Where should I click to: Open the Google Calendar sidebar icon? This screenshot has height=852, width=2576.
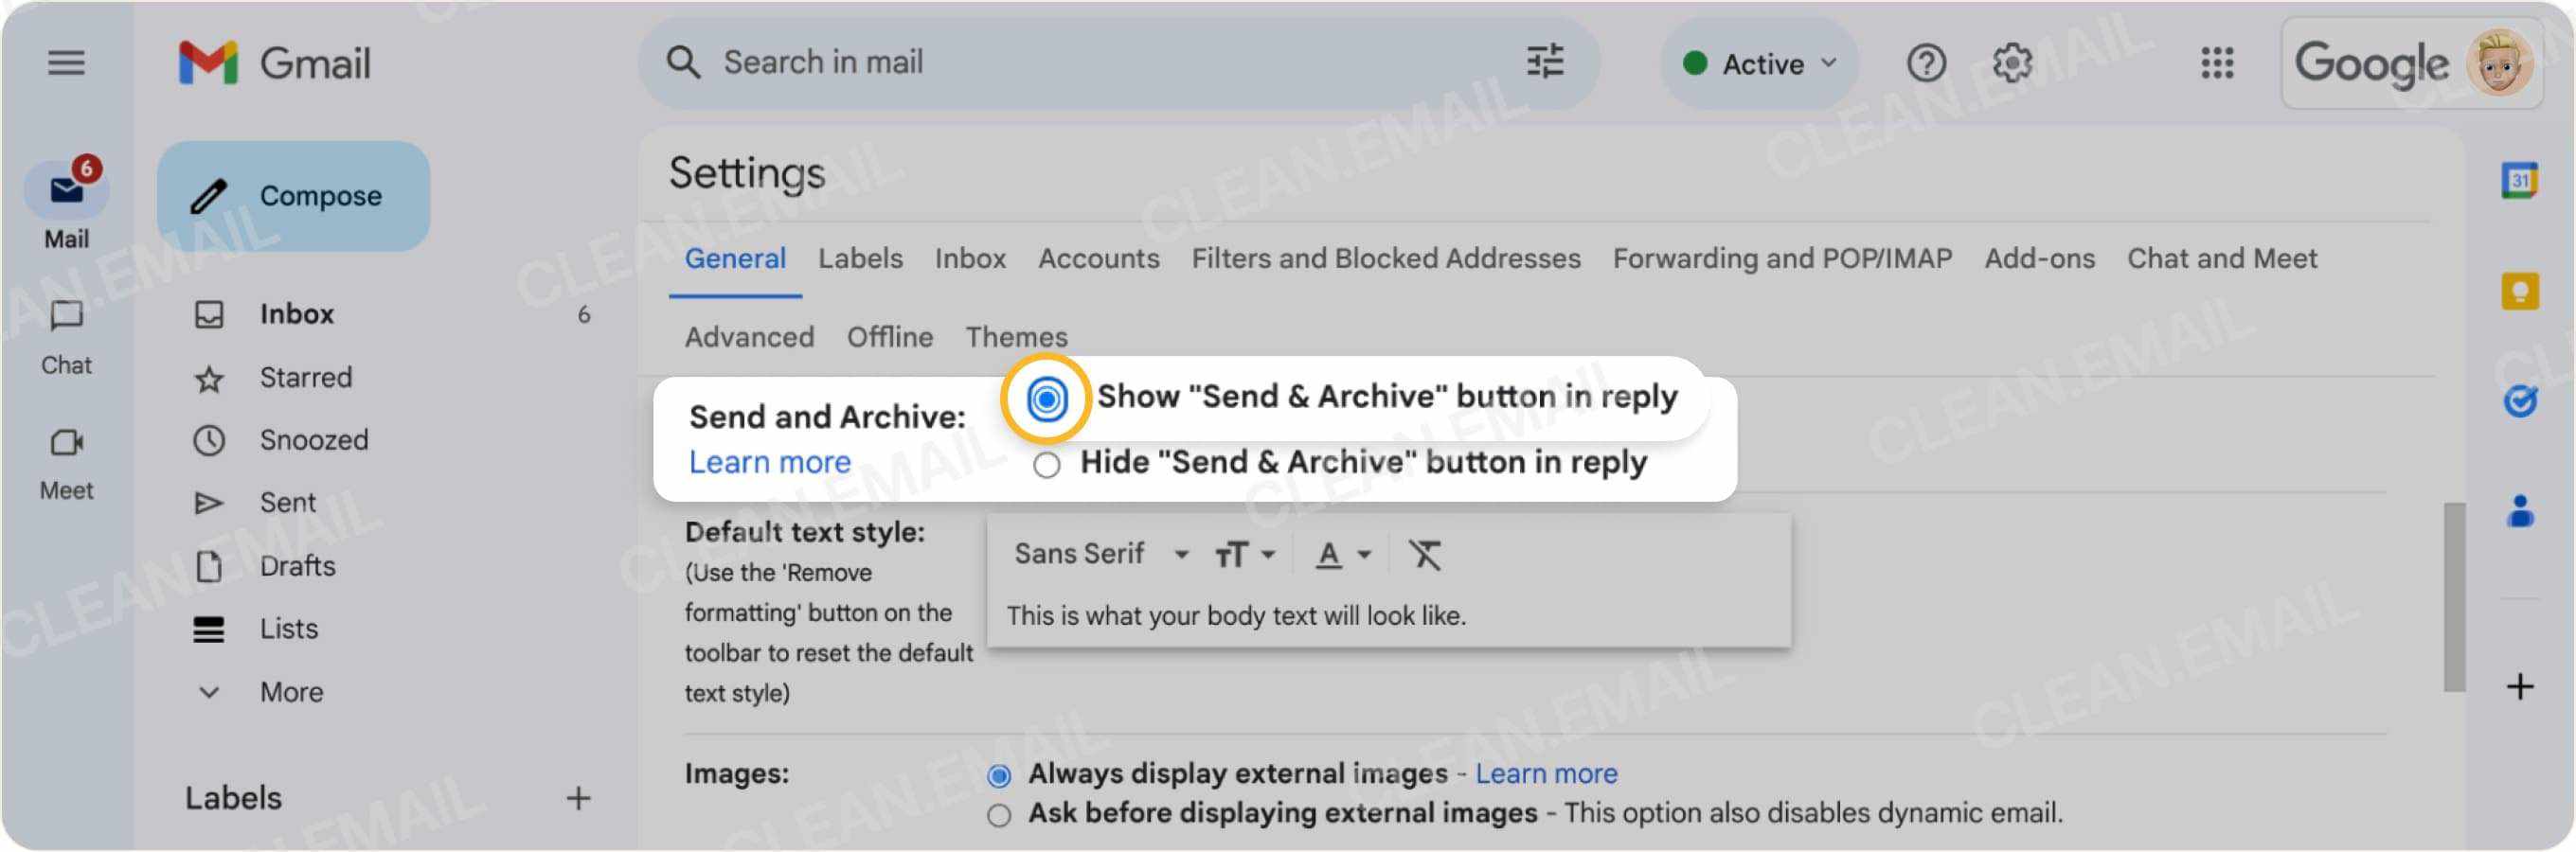pyautogui.click(x=2521, y=178)
